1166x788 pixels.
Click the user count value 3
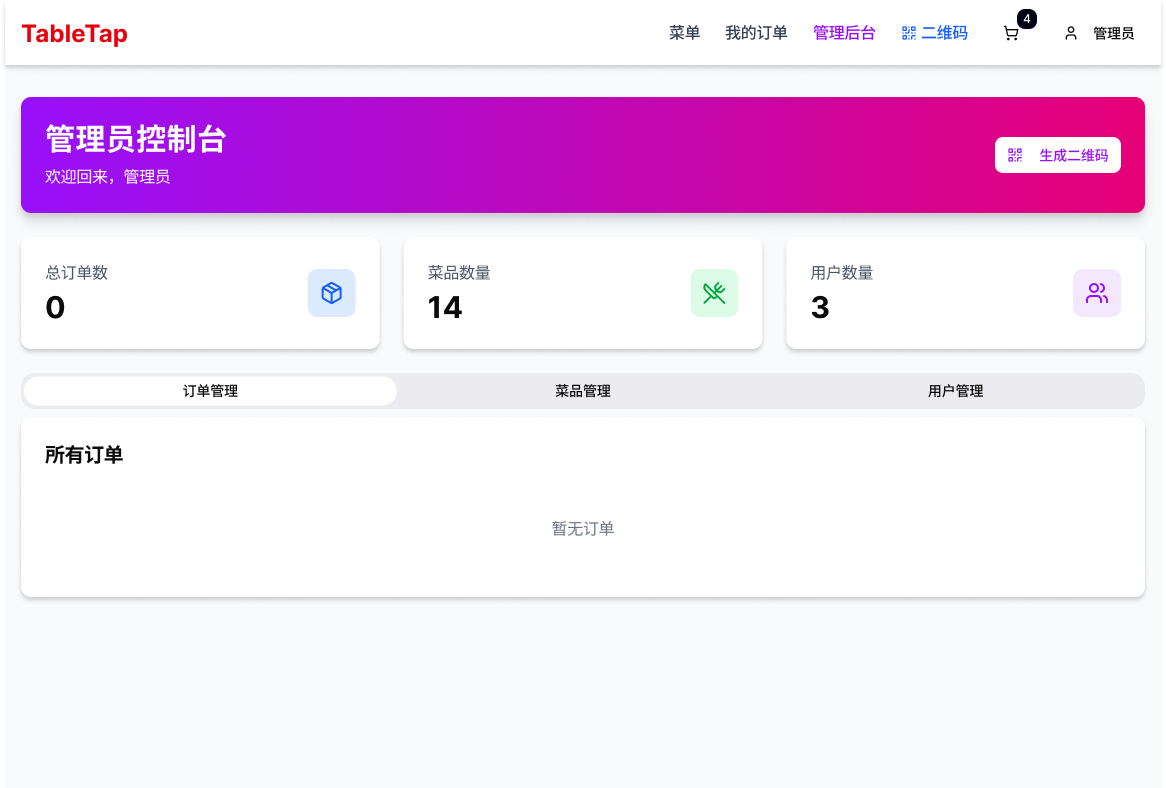click(x=820, y=308)
